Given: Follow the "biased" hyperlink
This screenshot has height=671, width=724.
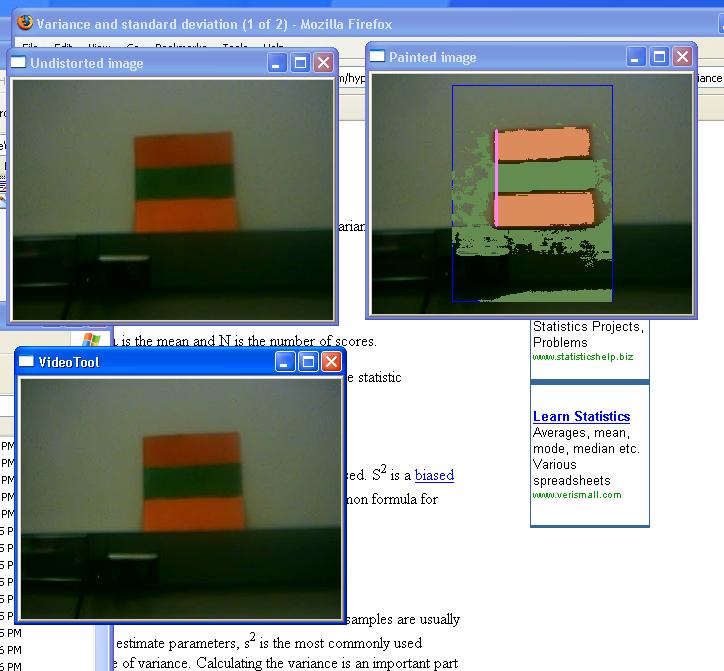Looking at the screenshot, I should [434, 476].
